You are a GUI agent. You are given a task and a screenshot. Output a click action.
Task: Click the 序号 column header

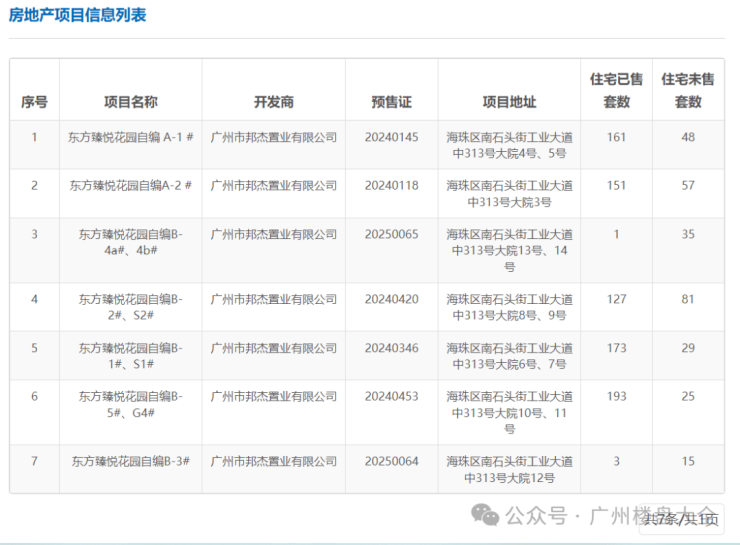[34, 102]
